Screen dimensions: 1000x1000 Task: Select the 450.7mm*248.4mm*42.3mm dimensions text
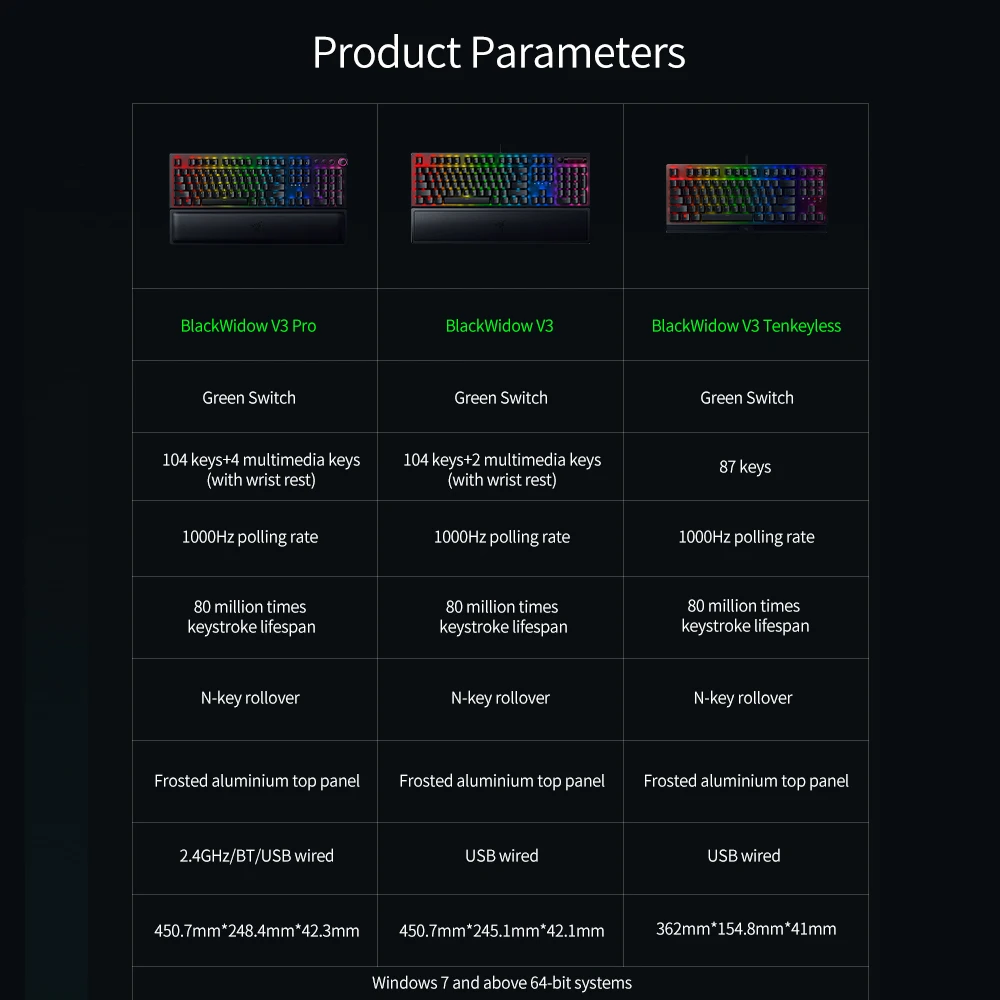click(257, 931)
